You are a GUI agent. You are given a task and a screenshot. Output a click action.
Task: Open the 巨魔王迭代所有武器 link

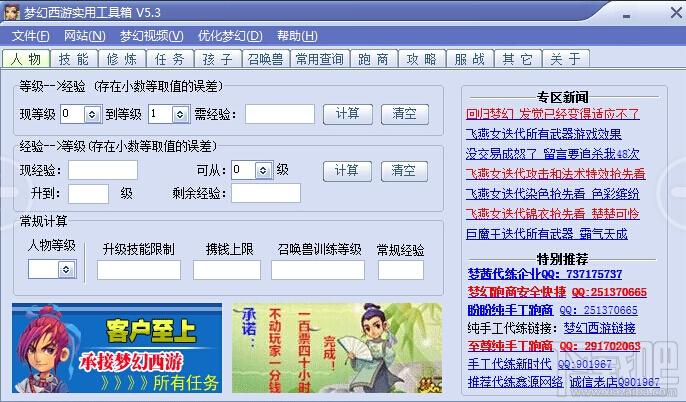point(546,234)
